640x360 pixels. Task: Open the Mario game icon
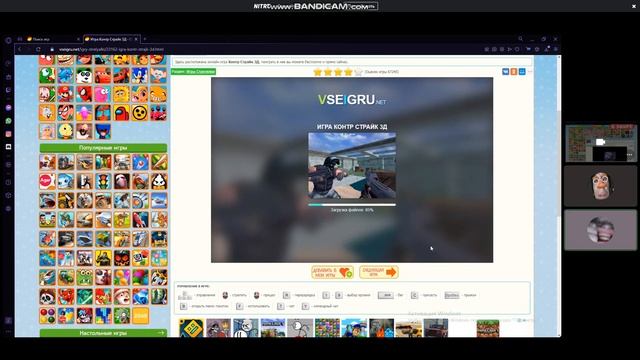point(65,94)
